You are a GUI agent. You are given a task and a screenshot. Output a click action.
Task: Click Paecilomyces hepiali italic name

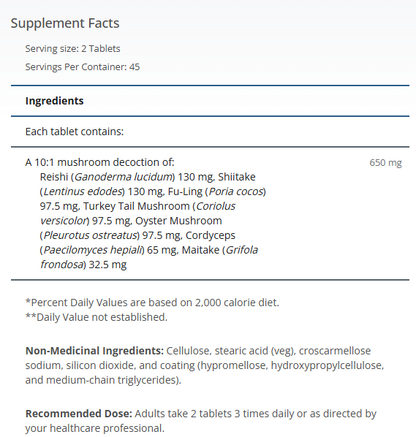tap(92, 250)
